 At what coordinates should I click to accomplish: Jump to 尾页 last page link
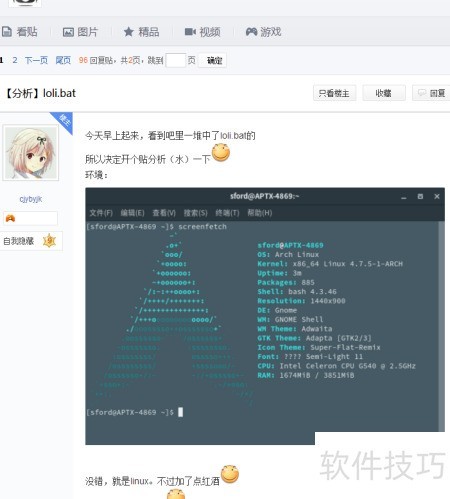click(x=63, y=60)
